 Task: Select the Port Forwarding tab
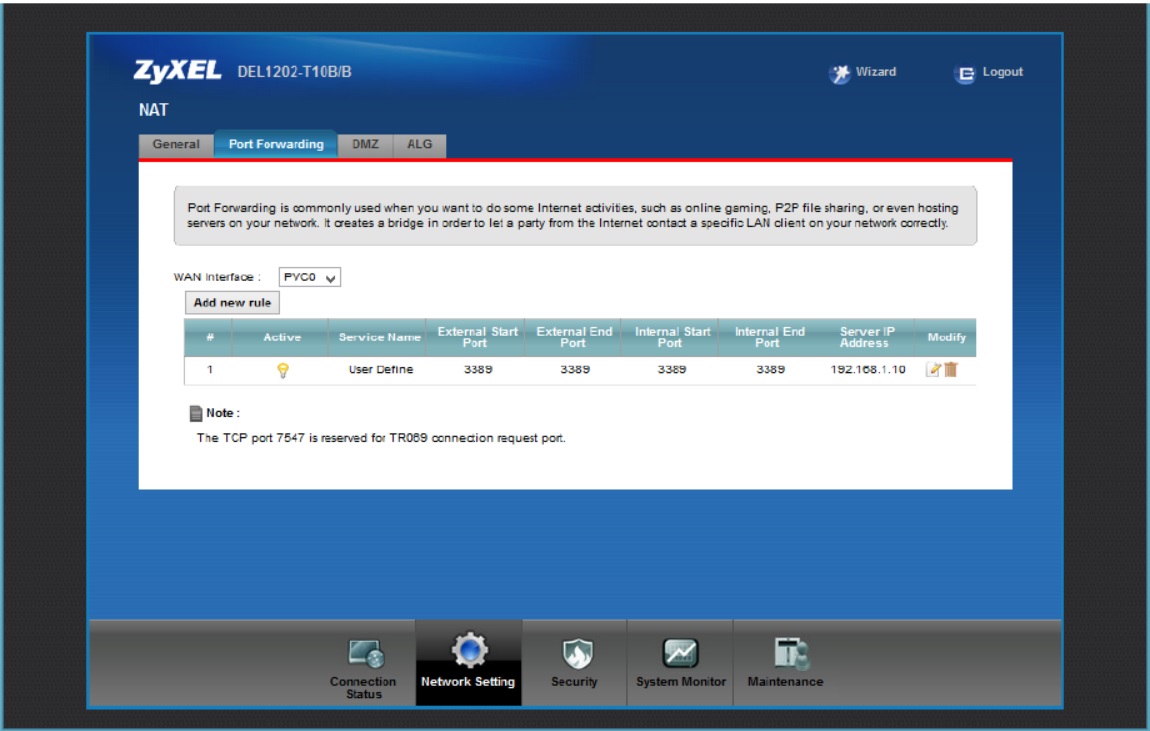pyautogui.click(x=276, y=145)
